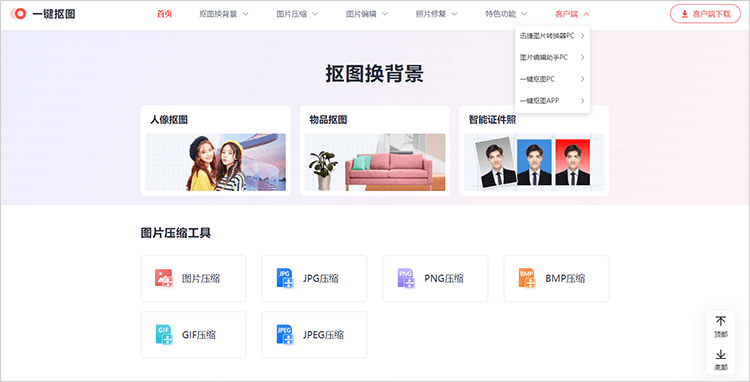This screenshot has height=382, width=750.
Task: Open the BMP压缩 tool card
Action: [556, 278]
